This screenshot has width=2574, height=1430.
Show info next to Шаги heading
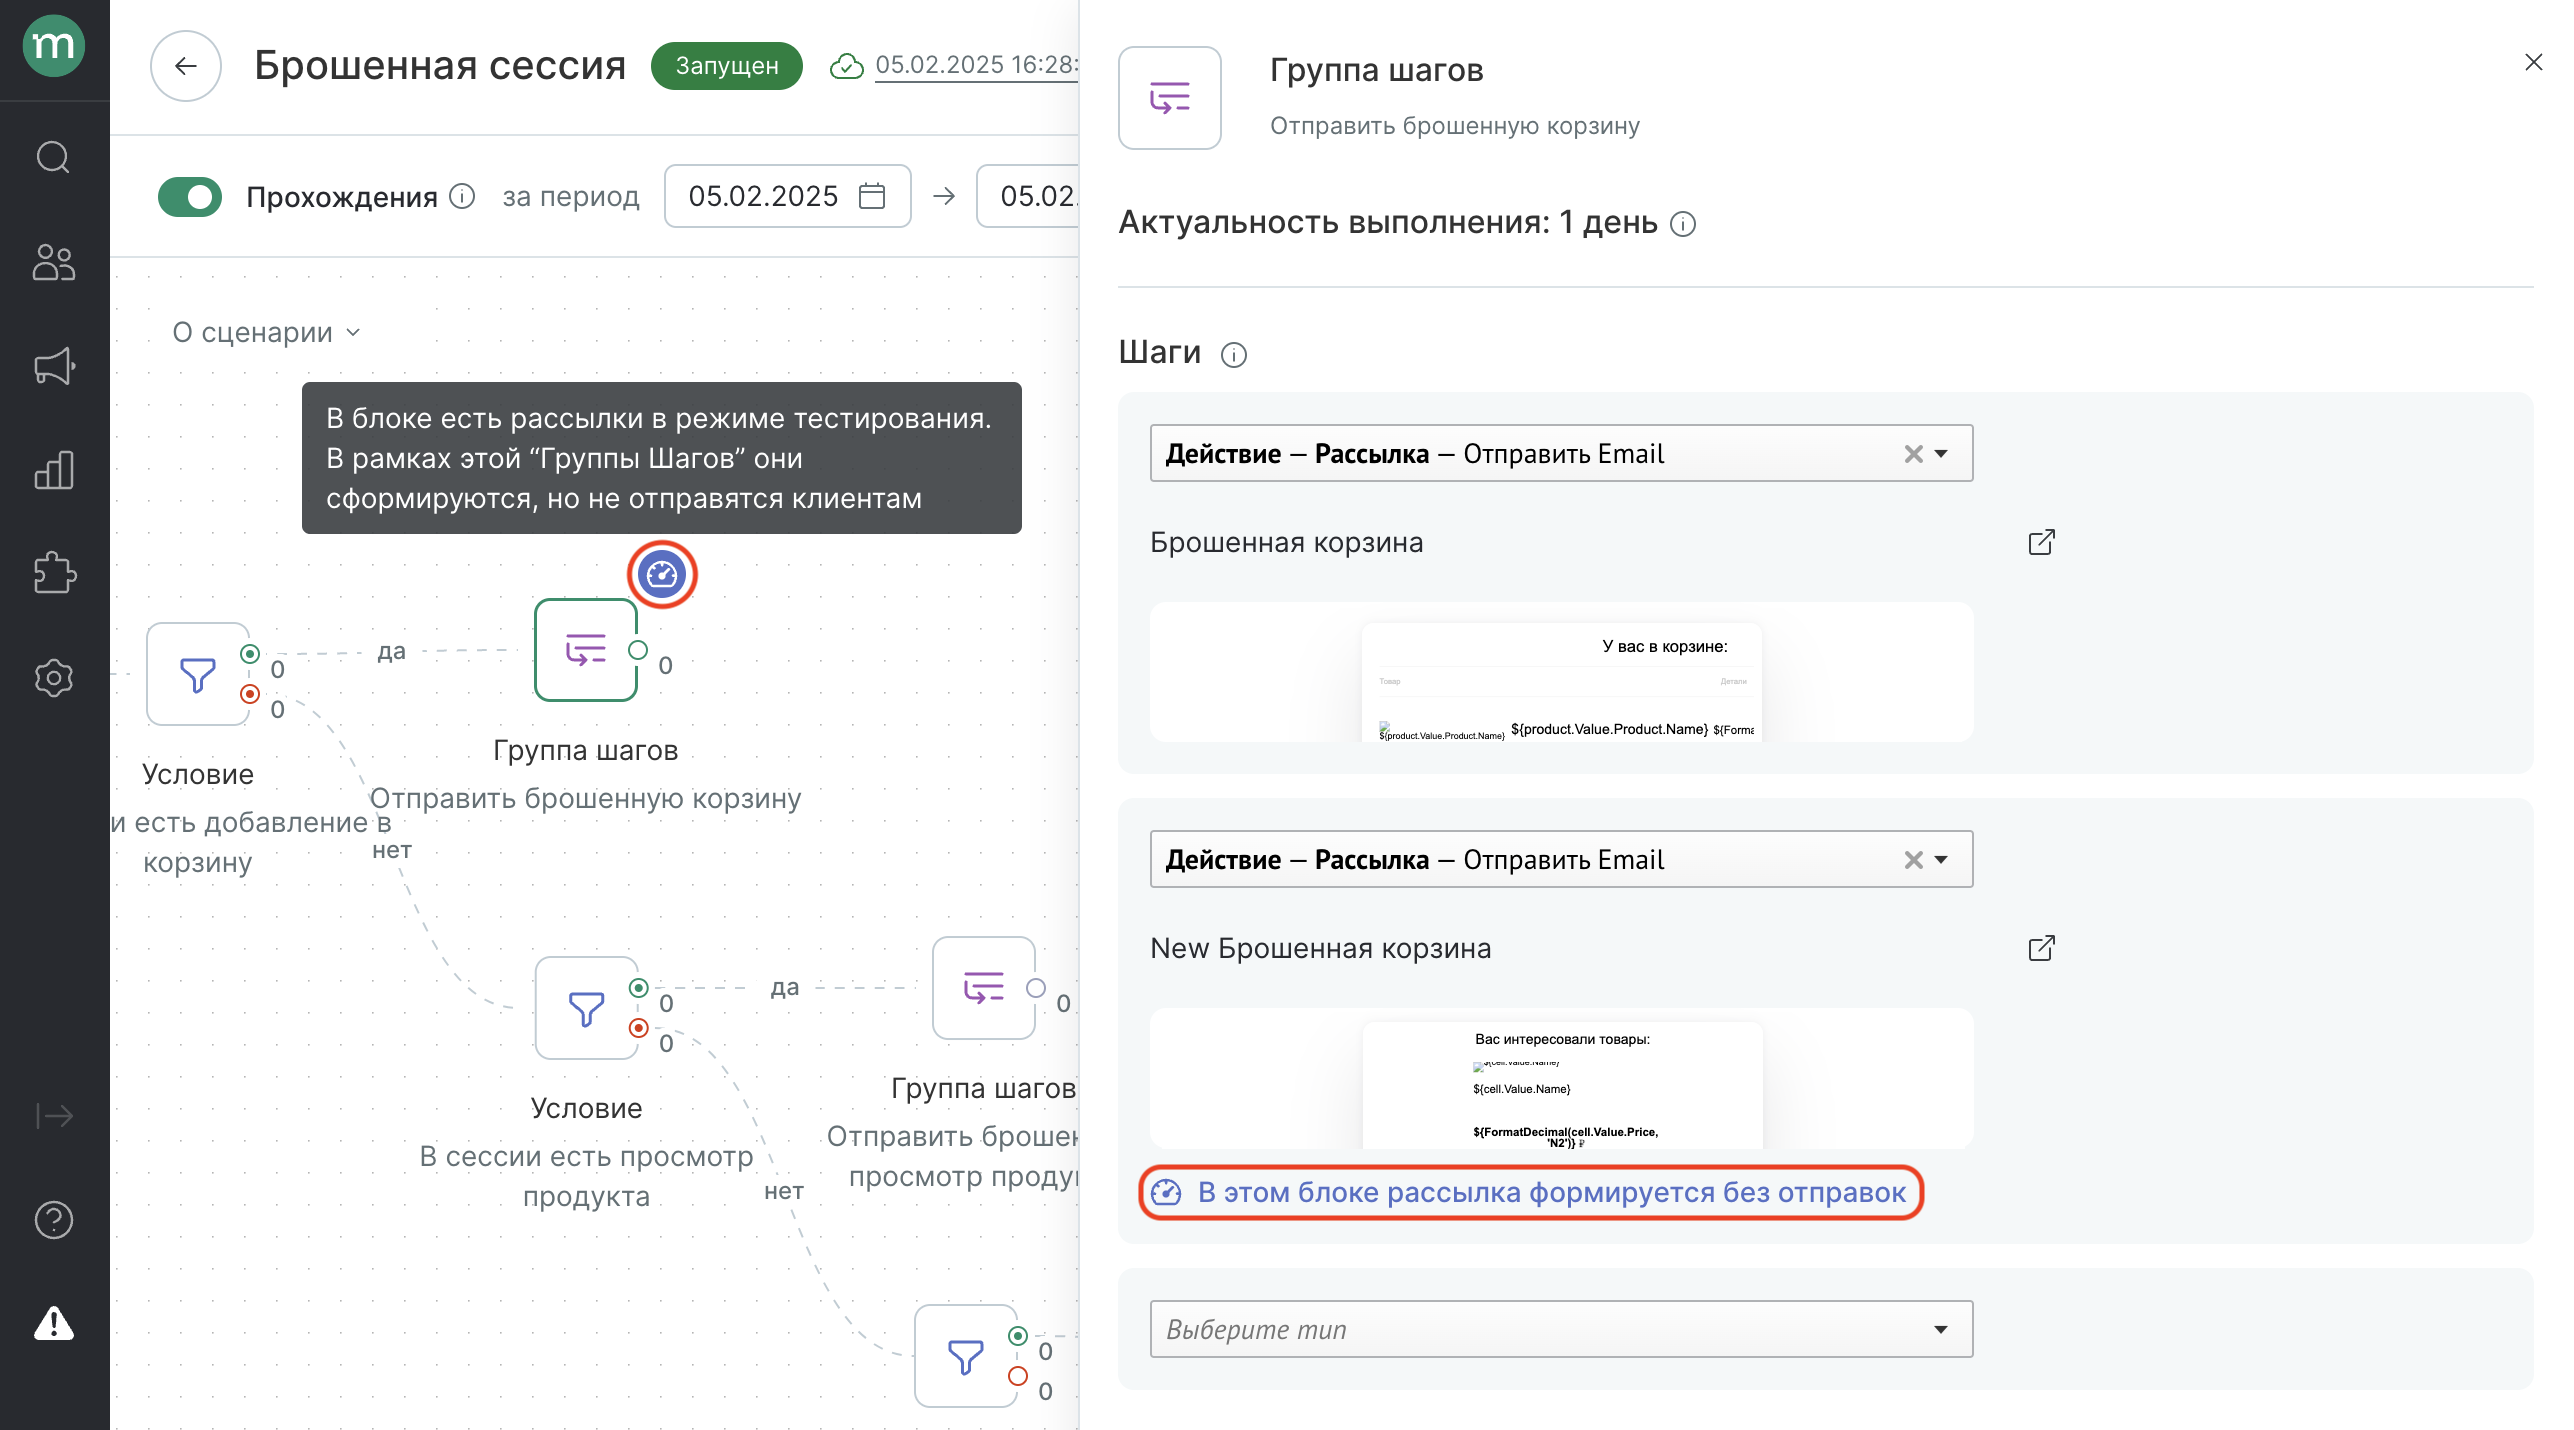[x=1234, y=355]
